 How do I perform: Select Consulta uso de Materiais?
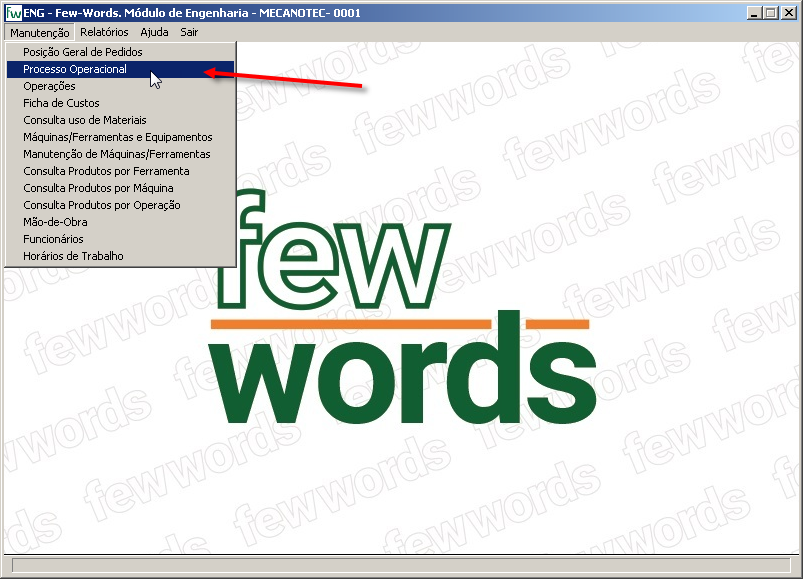(120, 120)
